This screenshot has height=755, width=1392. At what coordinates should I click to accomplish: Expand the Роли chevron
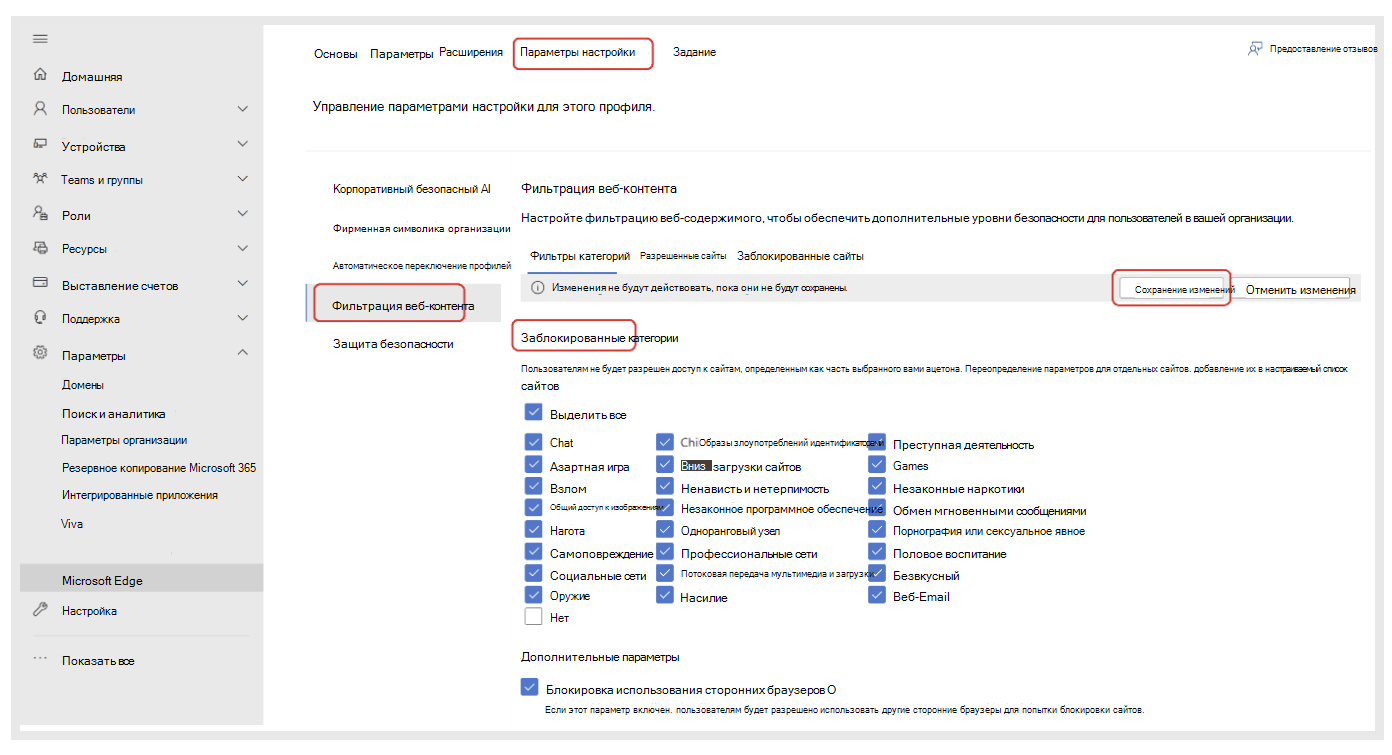[x=242, y=214]
